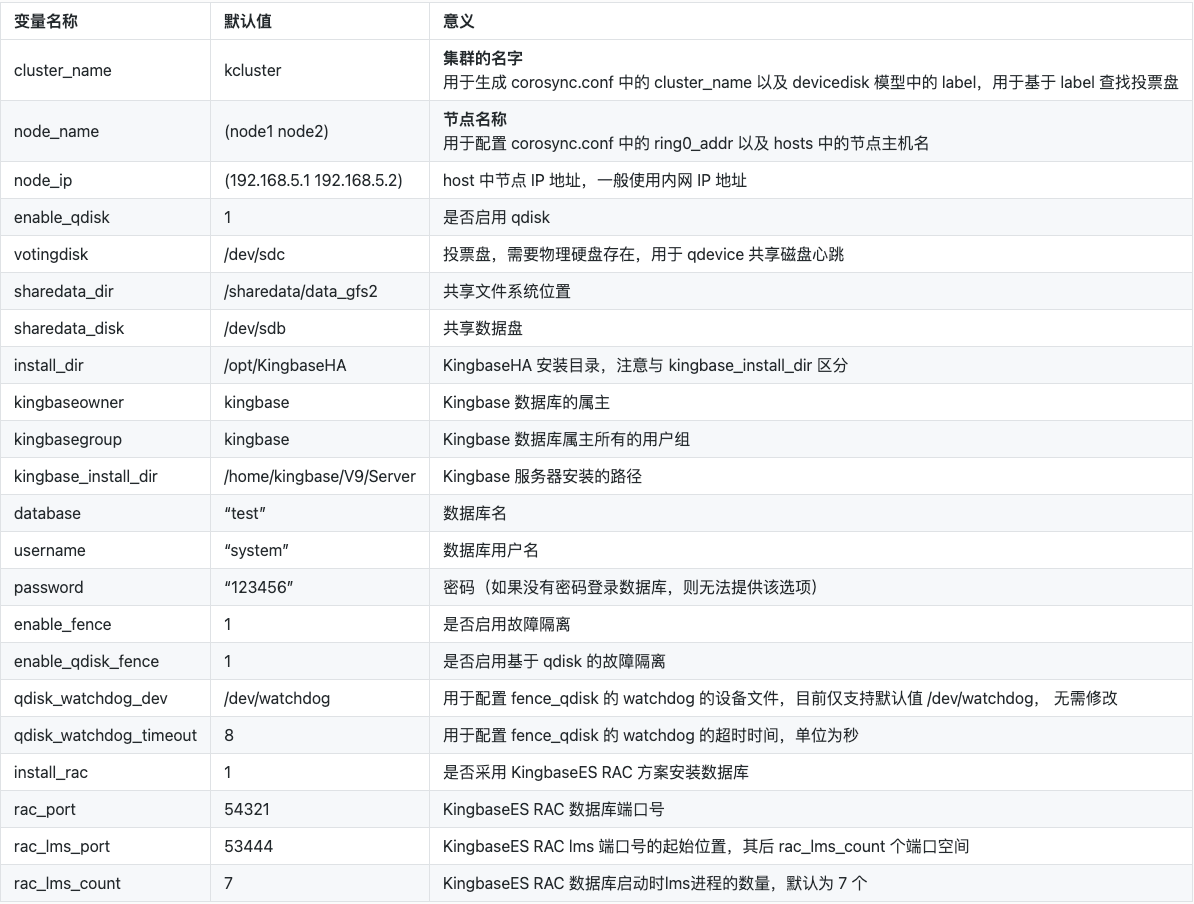Click the votingdisk variable name
Image resolution: width=1194 pixels, height=904 pixels.
51,254
